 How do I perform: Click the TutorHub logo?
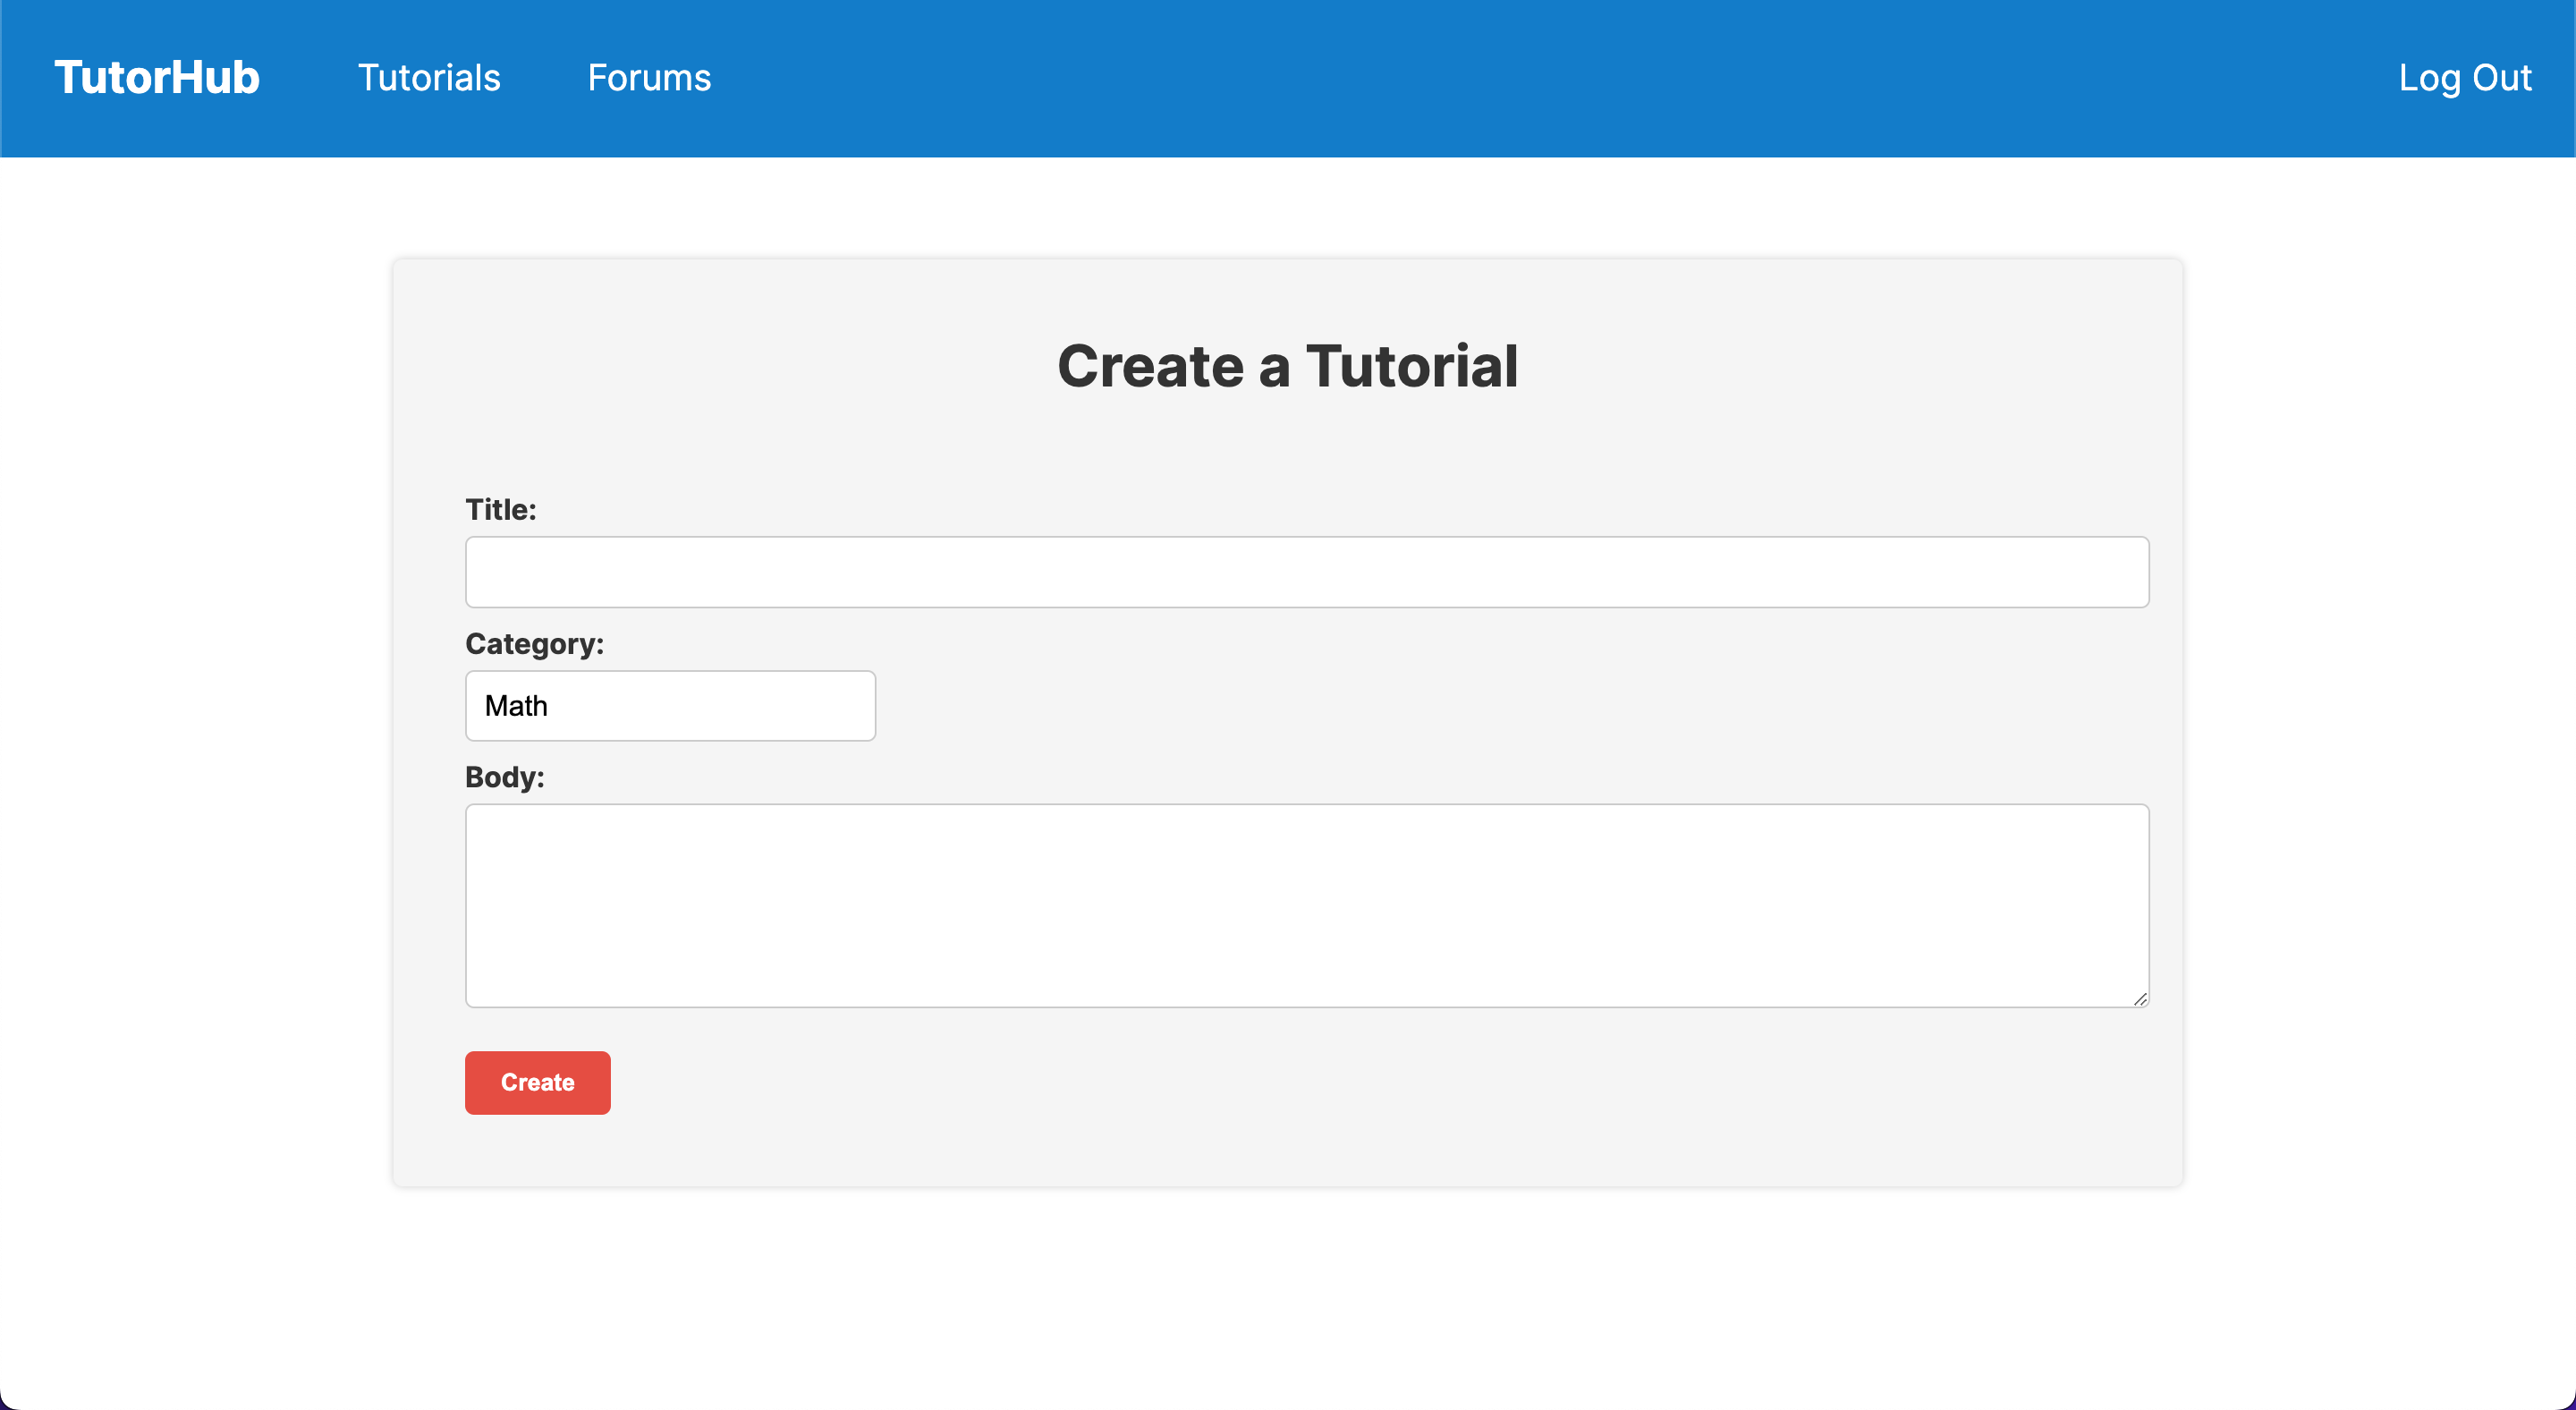(157, 78)
